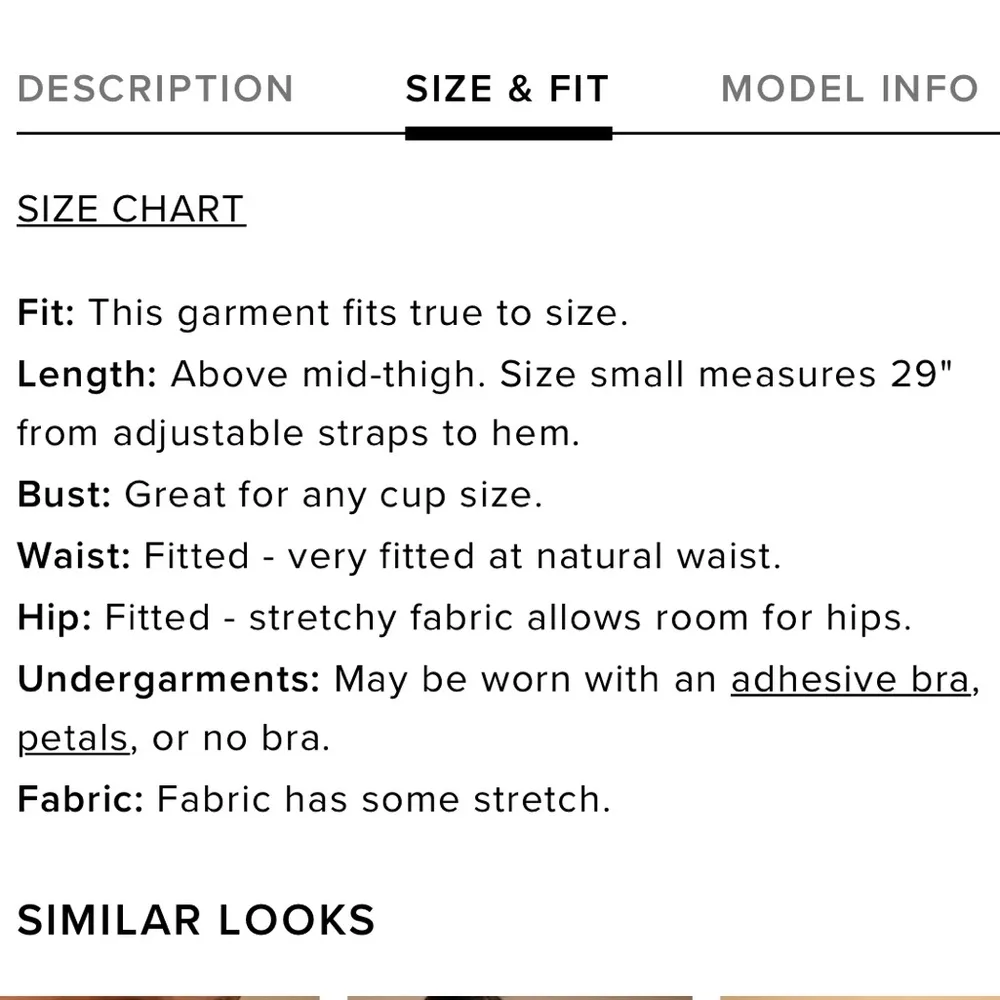Screen dimensions: 1000x1000
Task: Click the bold Undergarments label
Action: pyautogui.click(x=168, y=679)
